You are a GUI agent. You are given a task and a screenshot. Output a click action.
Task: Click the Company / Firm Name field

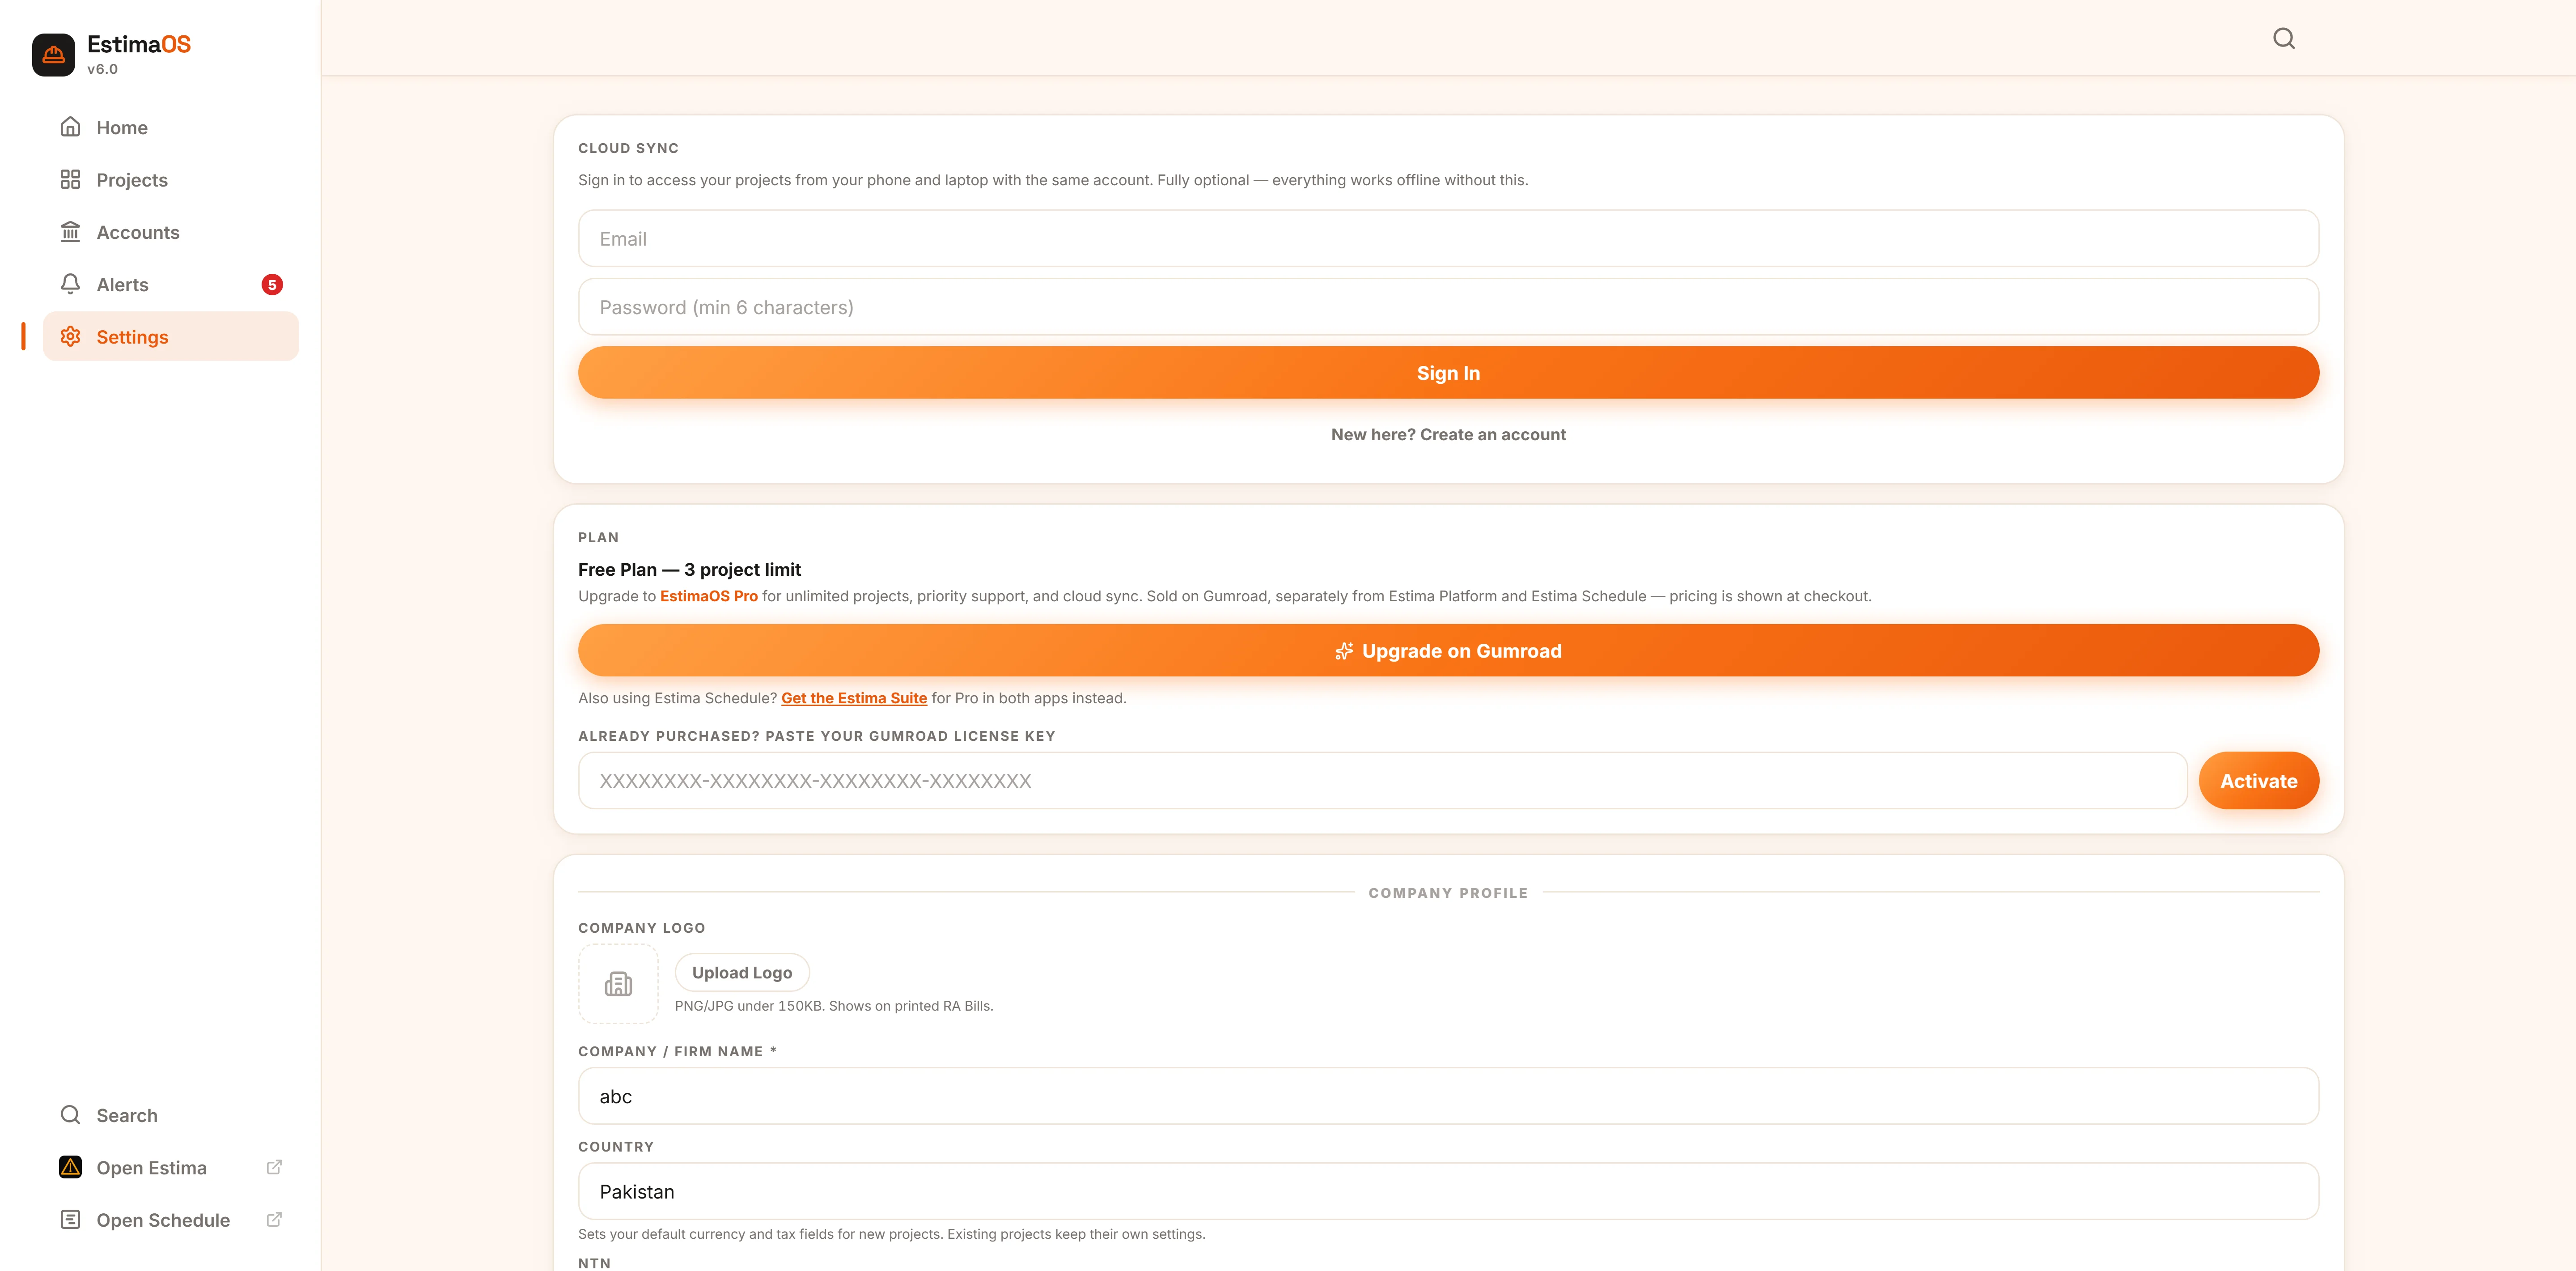pyautogui.click(x=1448, y=1096)
